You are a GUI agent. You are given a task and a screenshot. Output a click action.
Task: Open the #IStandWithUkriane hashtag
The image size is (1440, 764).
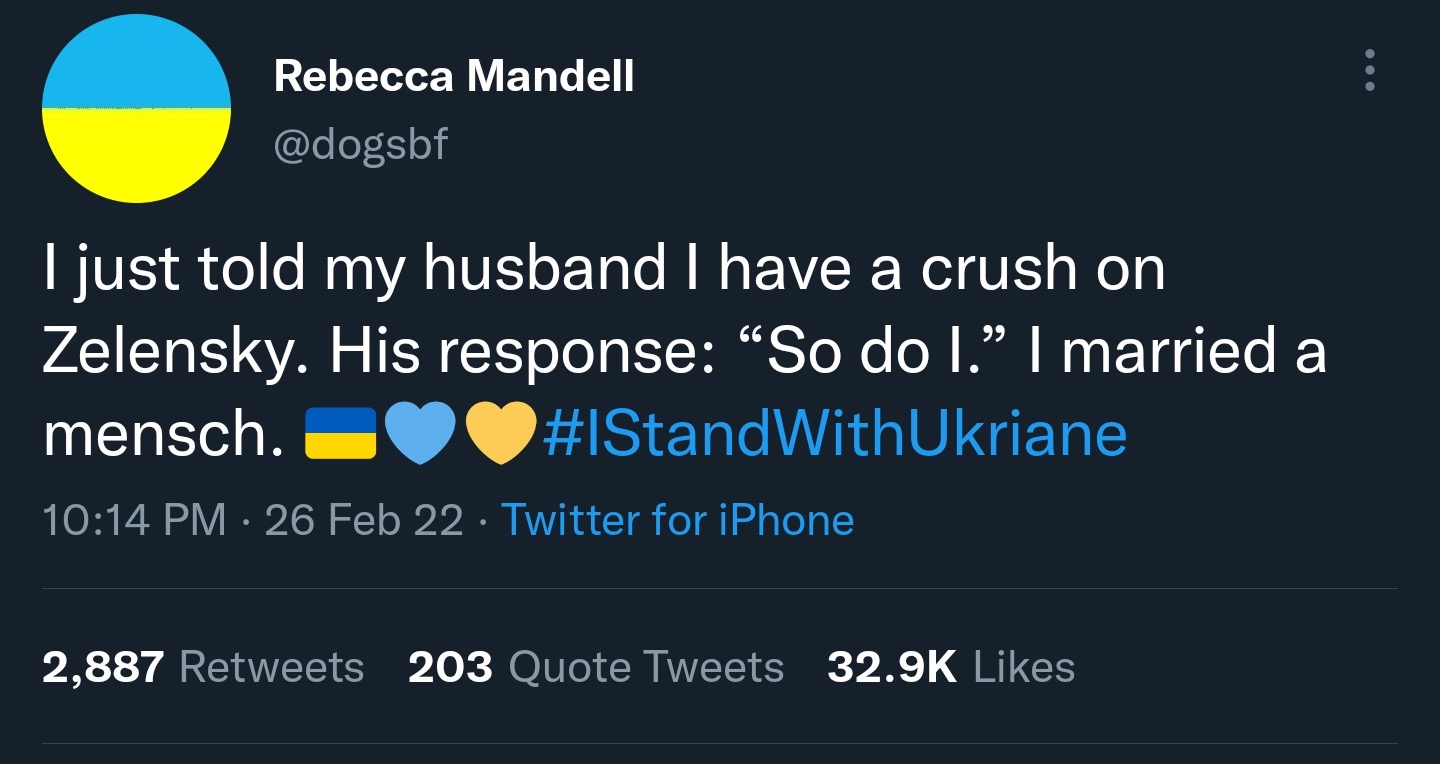click(834, 433)
